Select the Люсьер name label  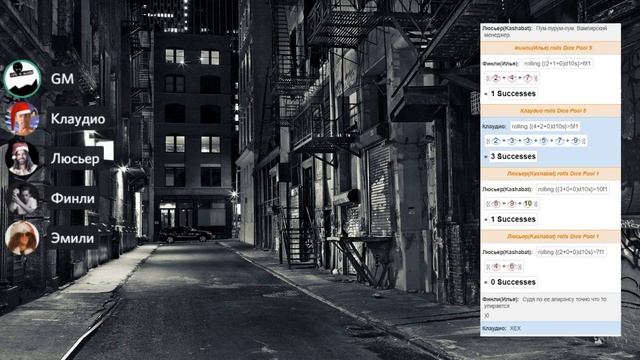pos(75,158)
